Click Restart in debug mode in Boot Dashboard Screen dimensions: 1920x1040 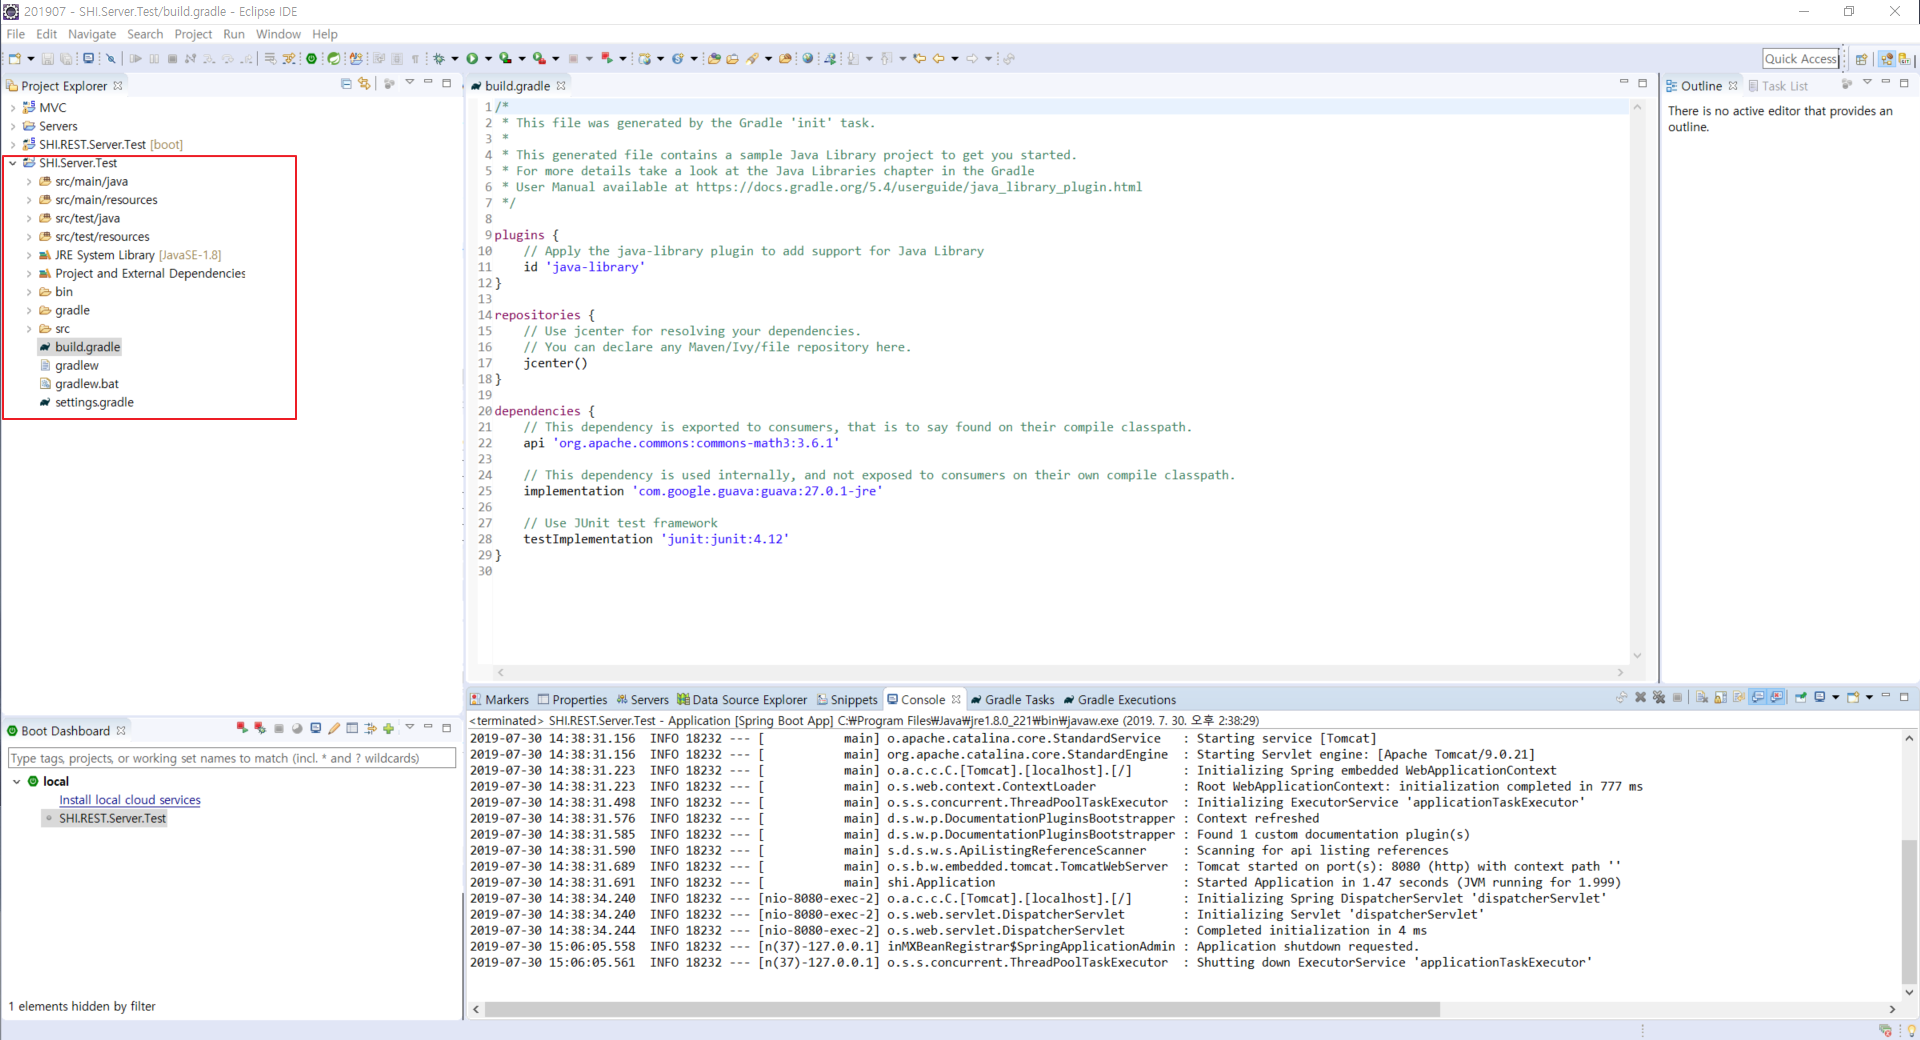(261, 728)
